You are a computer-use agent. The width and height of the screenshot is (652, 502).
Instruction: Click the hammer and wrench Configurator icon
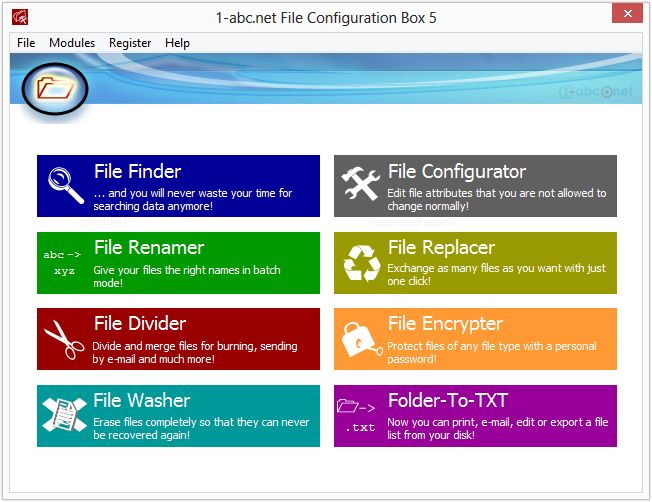tap(360, 183)
